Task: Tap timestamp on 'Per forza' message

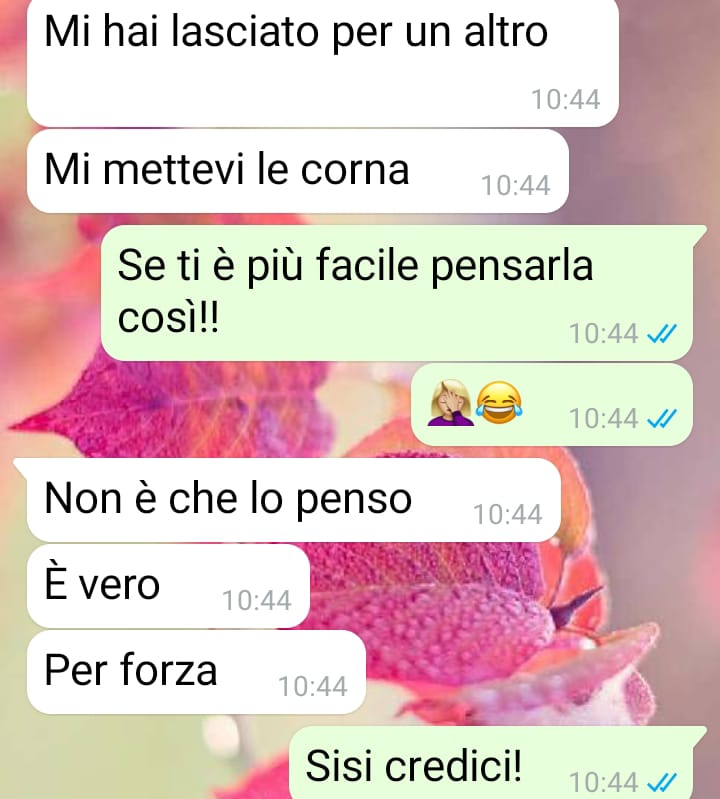Action: pyautogui.click(x=313, y=686)
